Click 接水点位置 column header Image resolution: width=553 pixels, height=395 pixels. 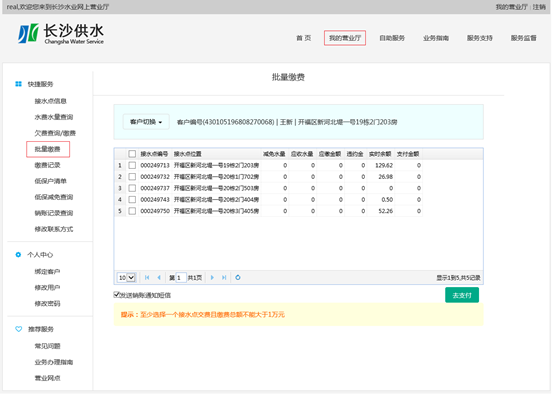pos(187,154)
